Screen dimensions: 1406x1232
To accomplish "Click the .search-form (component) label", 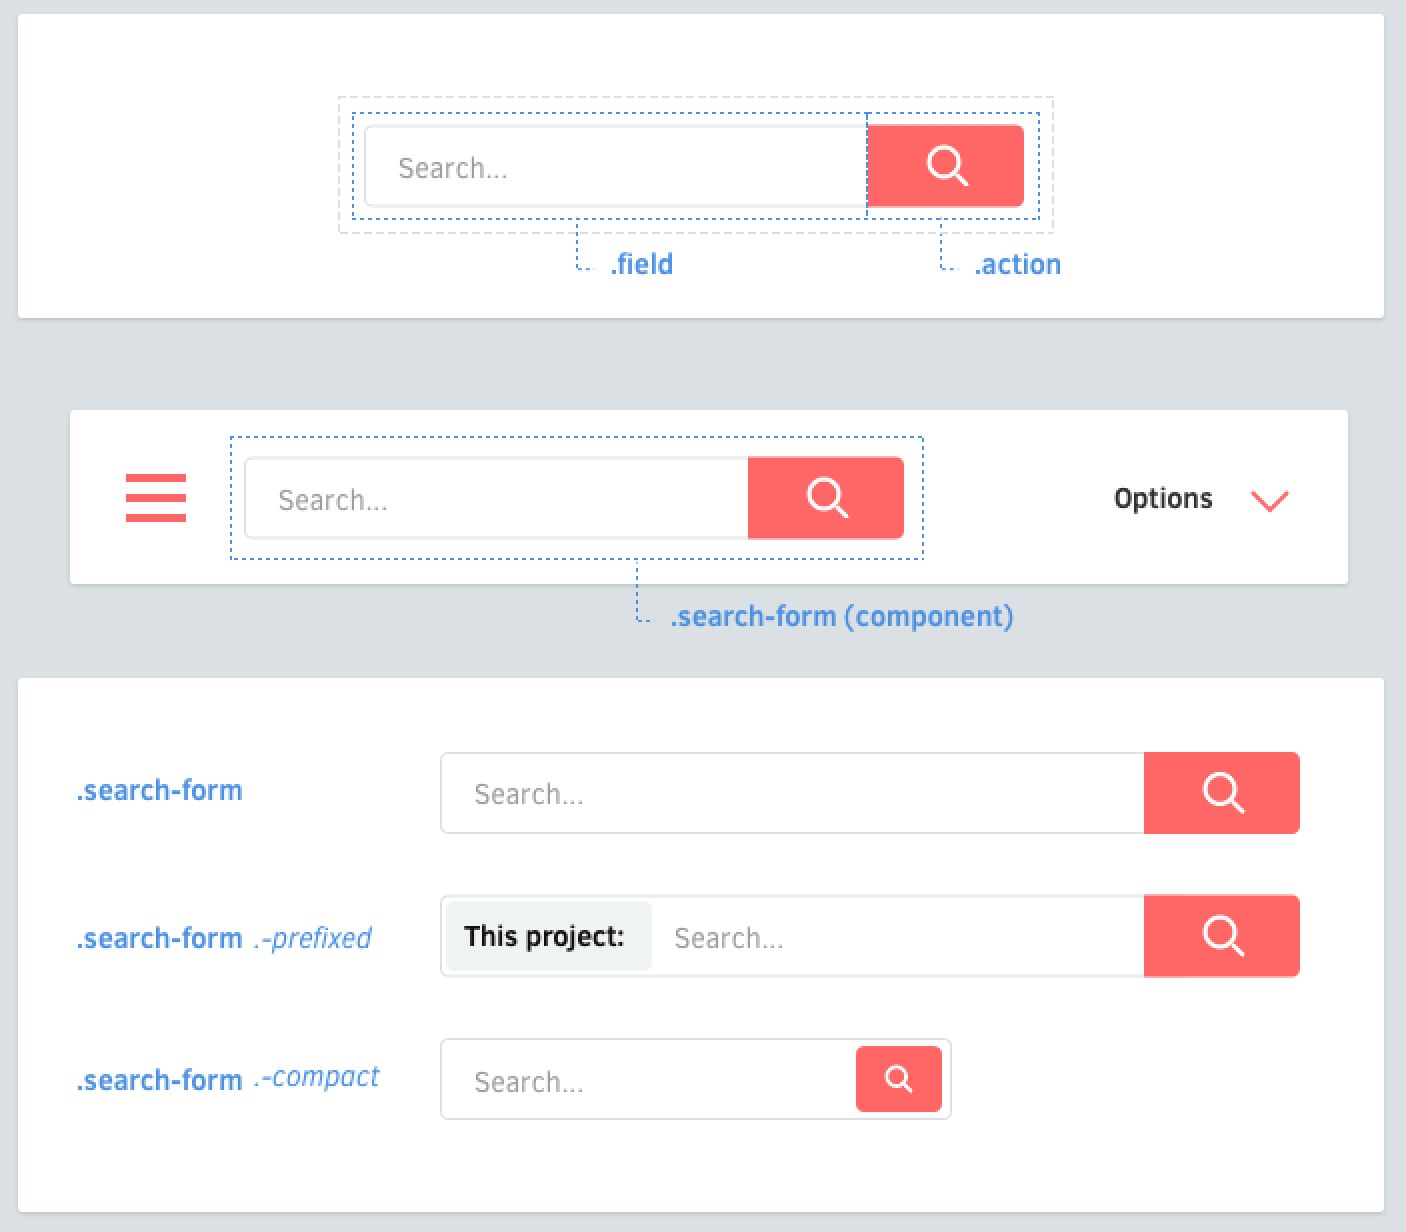I will click(842, 616).
